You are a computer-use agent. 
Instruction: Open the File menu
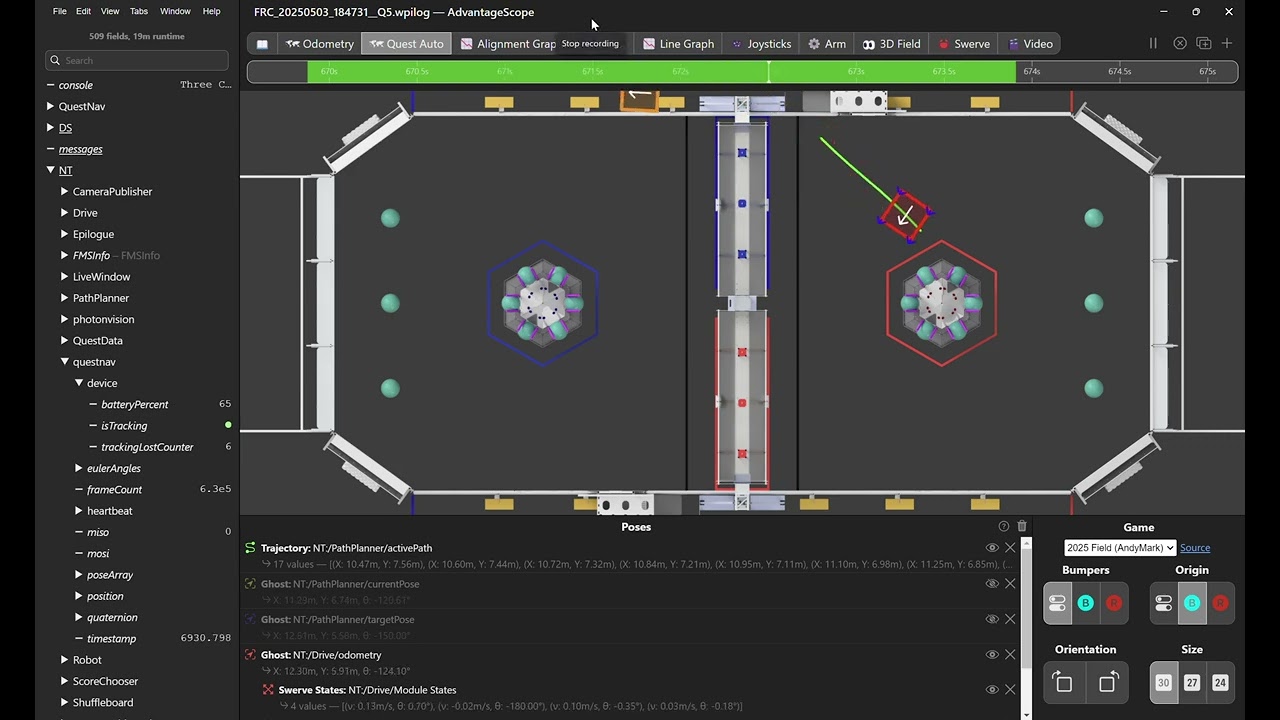59,11
